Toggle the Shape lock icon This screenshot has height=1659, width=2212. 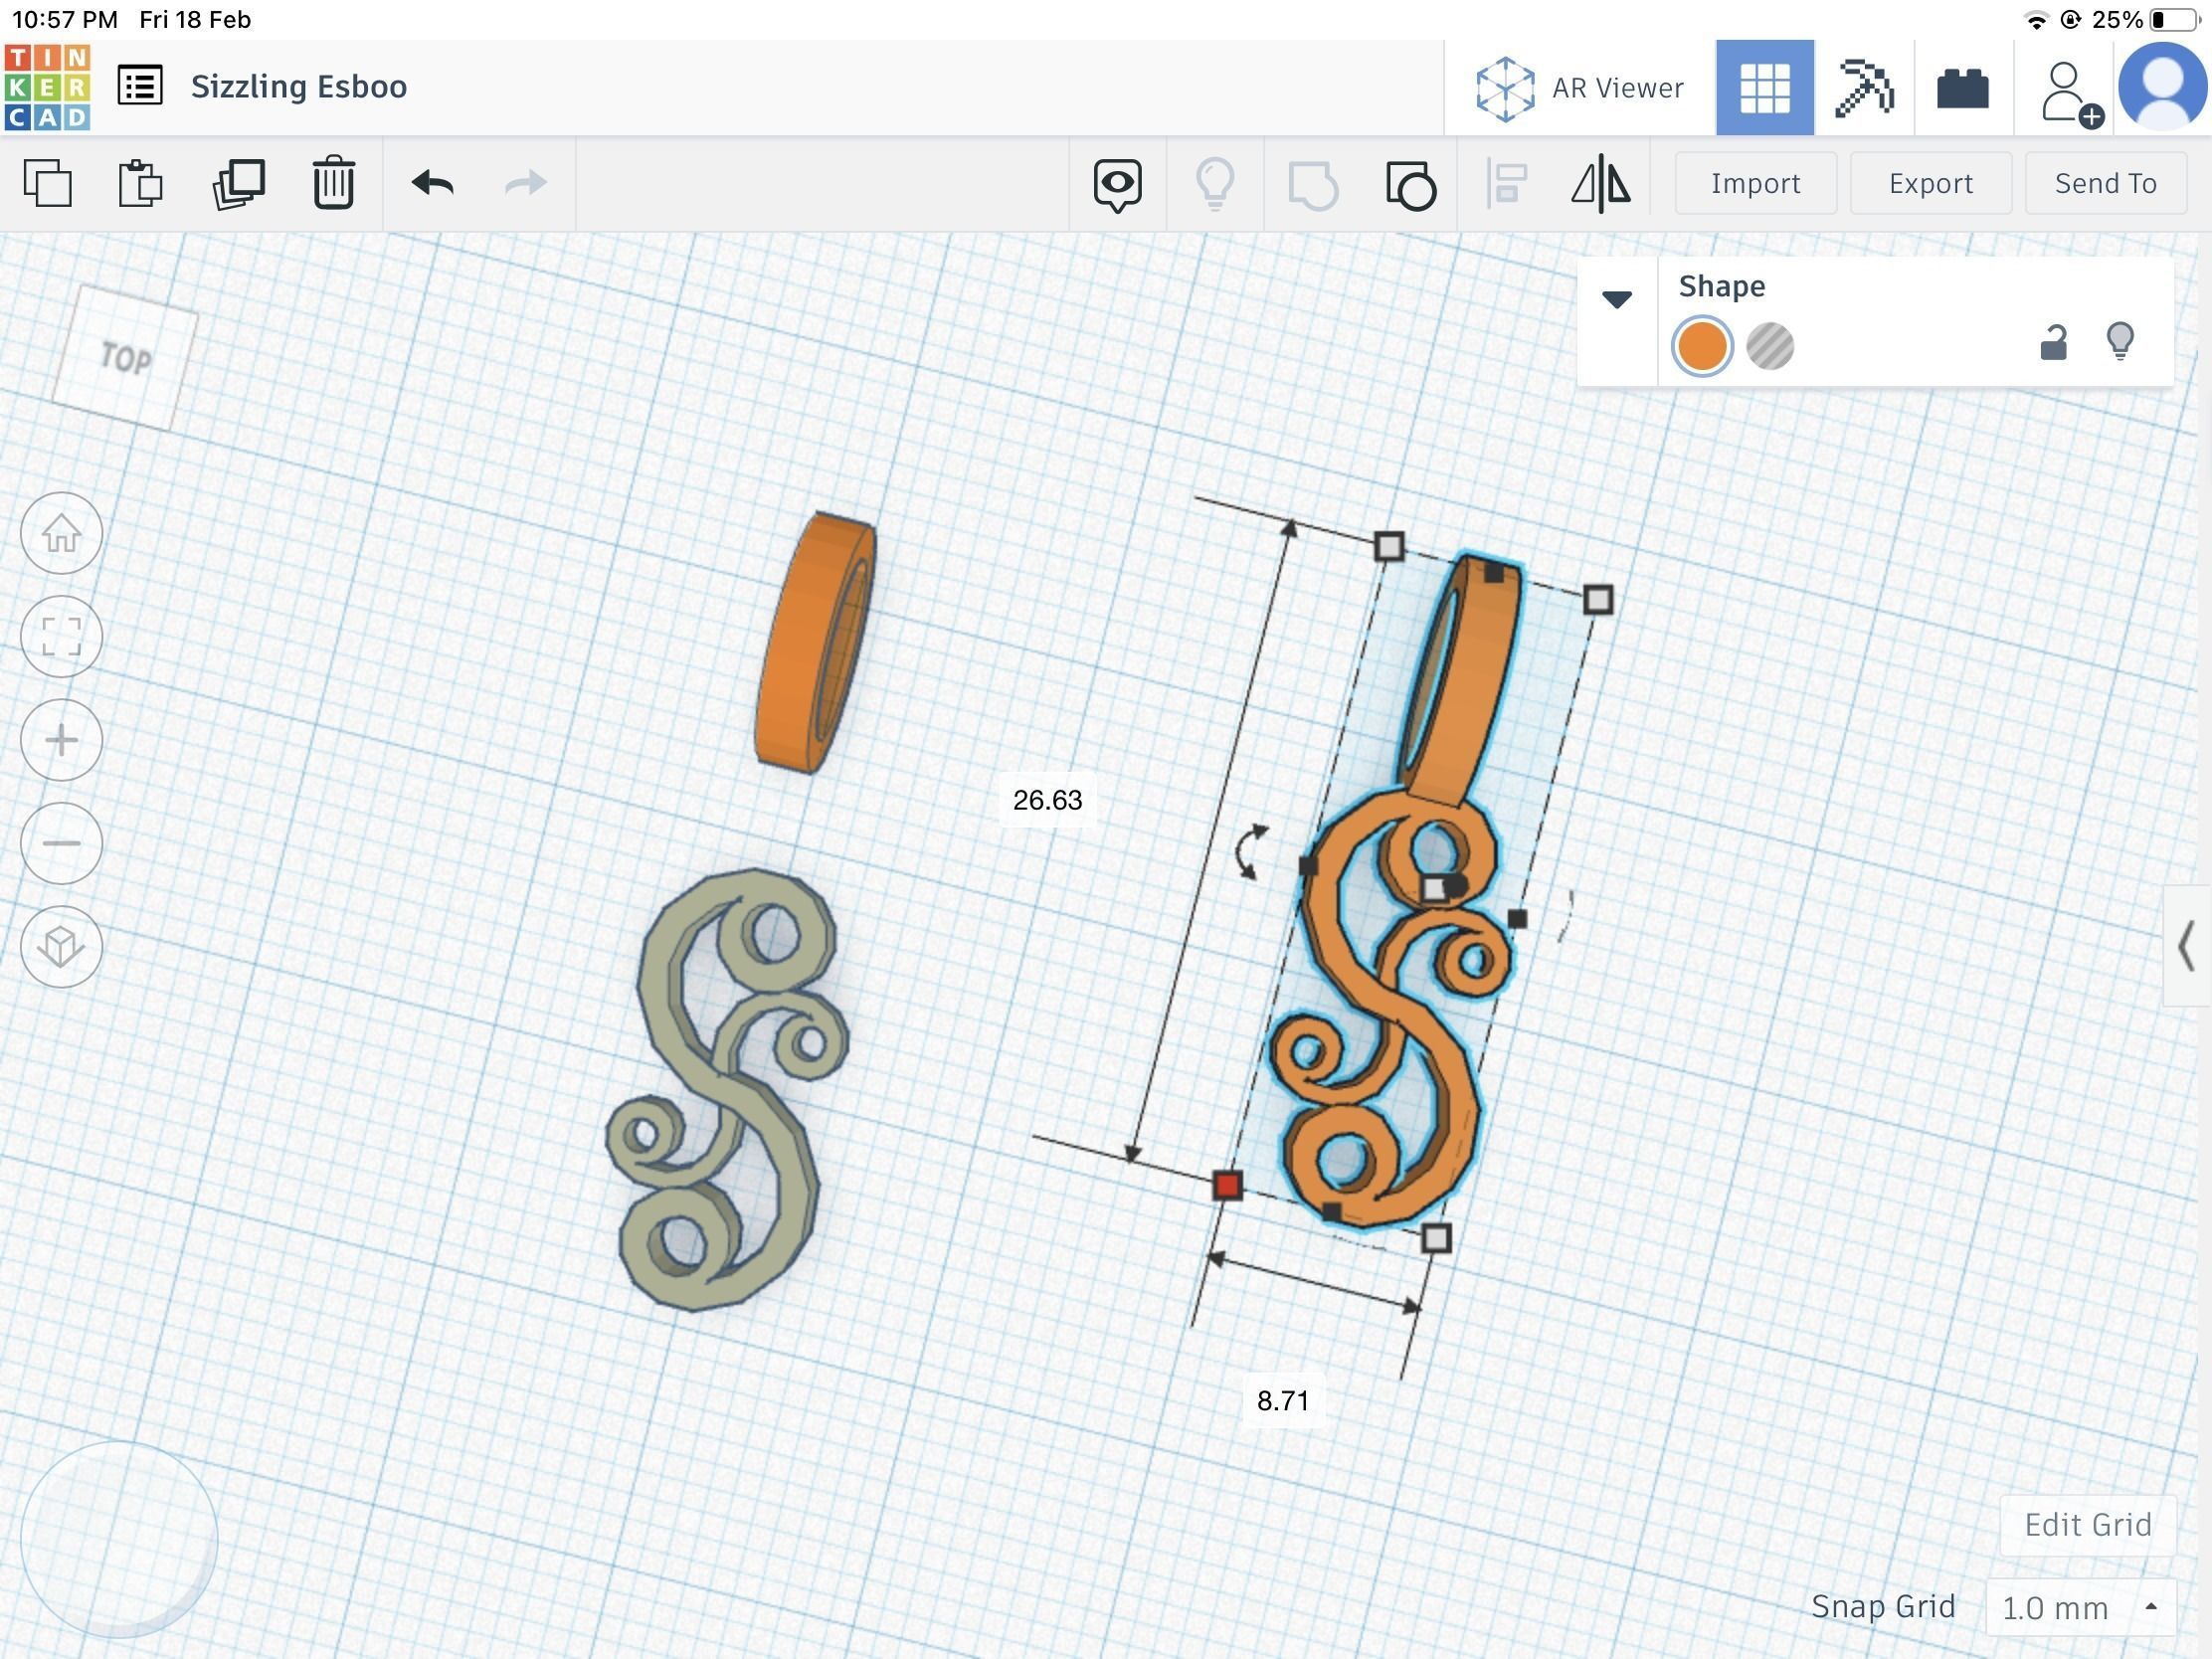tap(2053, 343)
